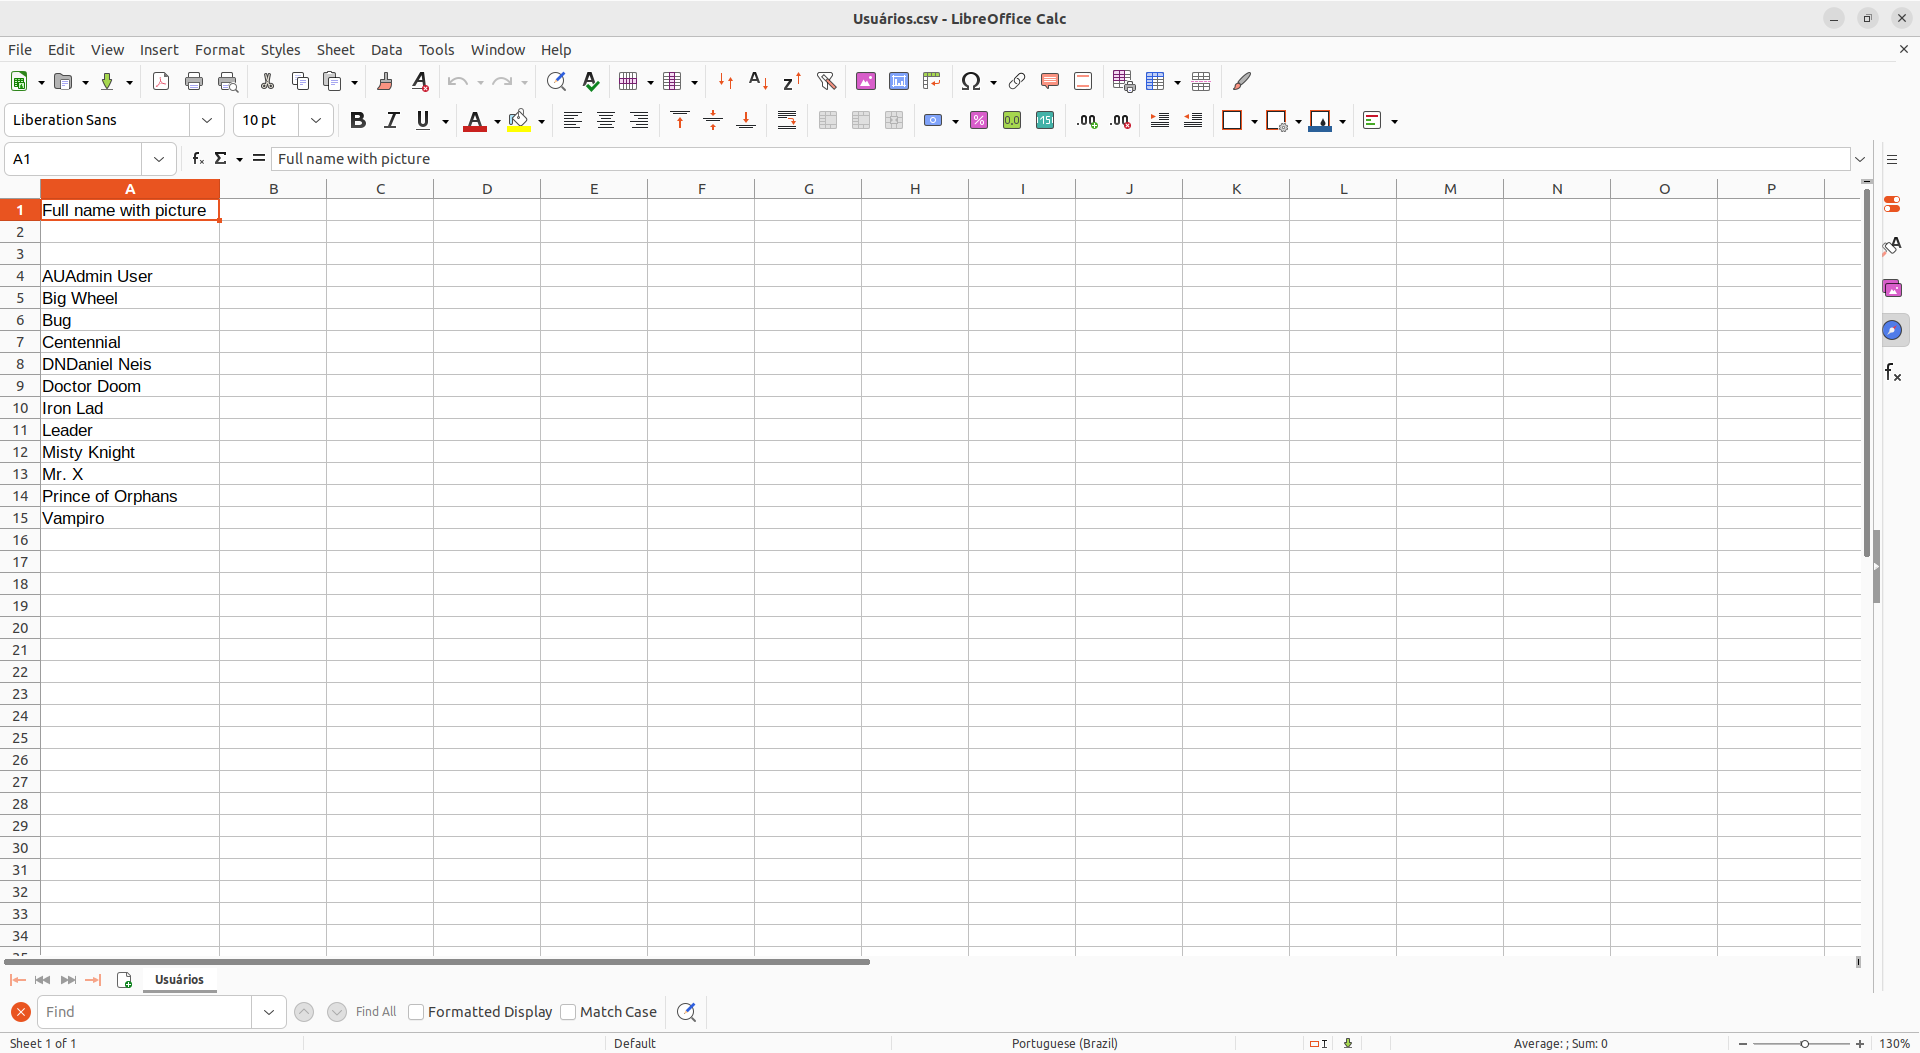Image resolution: width=1920 pixels, height=1053 pixels.
Task: Click the Export as PDF icon
Action: click(x=160, y=82)
